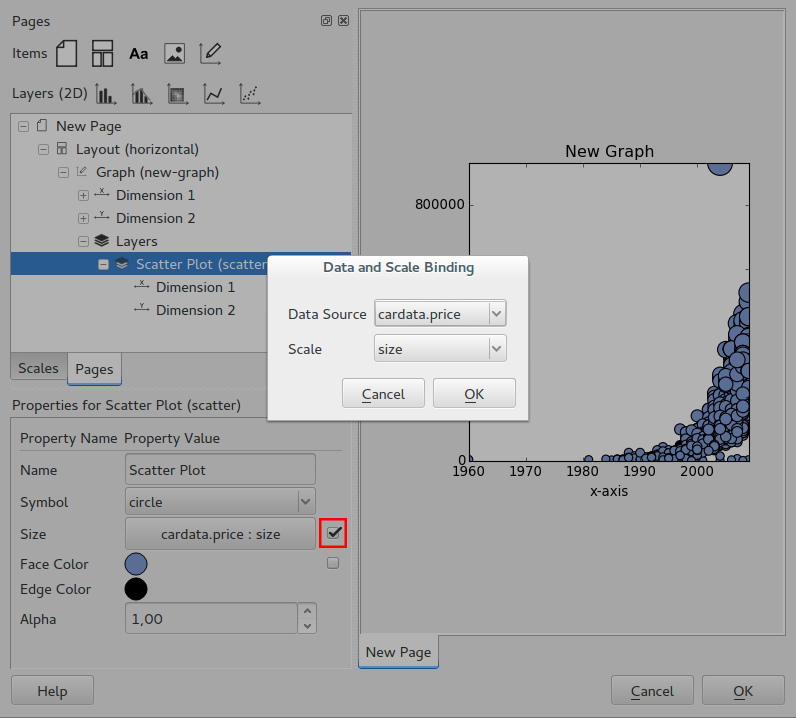Add a line plot layer
Image resolution: width=796 pixels, height=718 pixels.
coord(213,94)
